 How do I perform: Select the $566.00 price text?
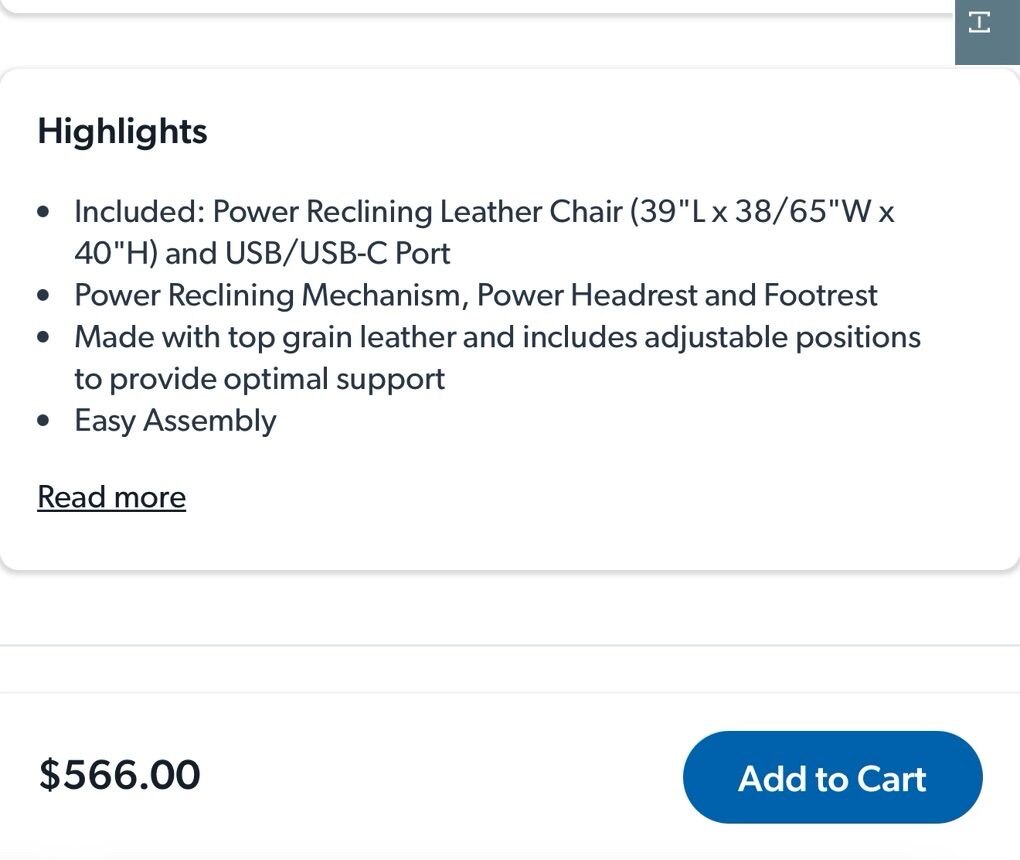pos(120,775)
